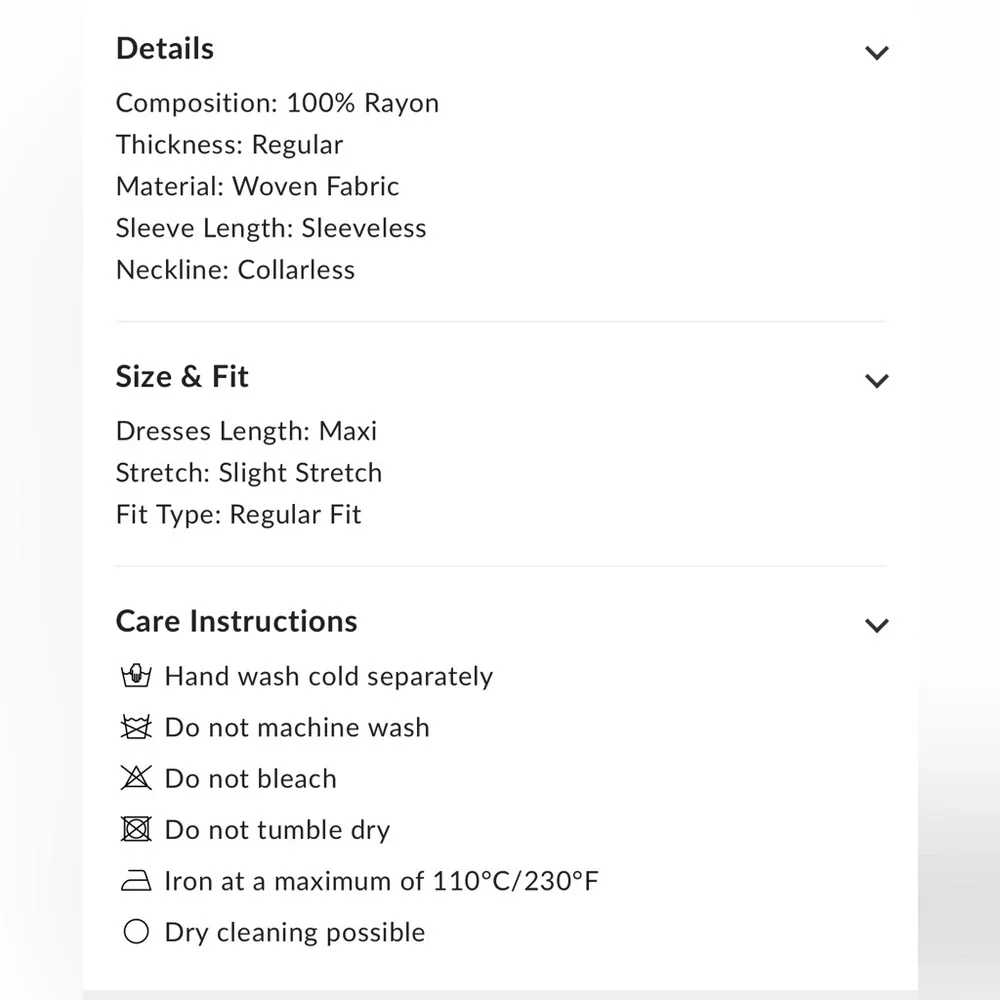Select the Composition: 100% Rayon text
1000x1000 pixels.
click(277, 103)
